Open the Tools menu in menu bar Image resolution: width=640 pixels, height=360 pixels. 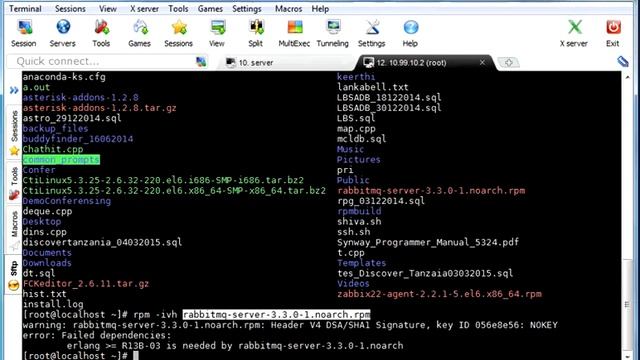click(178, 9)
